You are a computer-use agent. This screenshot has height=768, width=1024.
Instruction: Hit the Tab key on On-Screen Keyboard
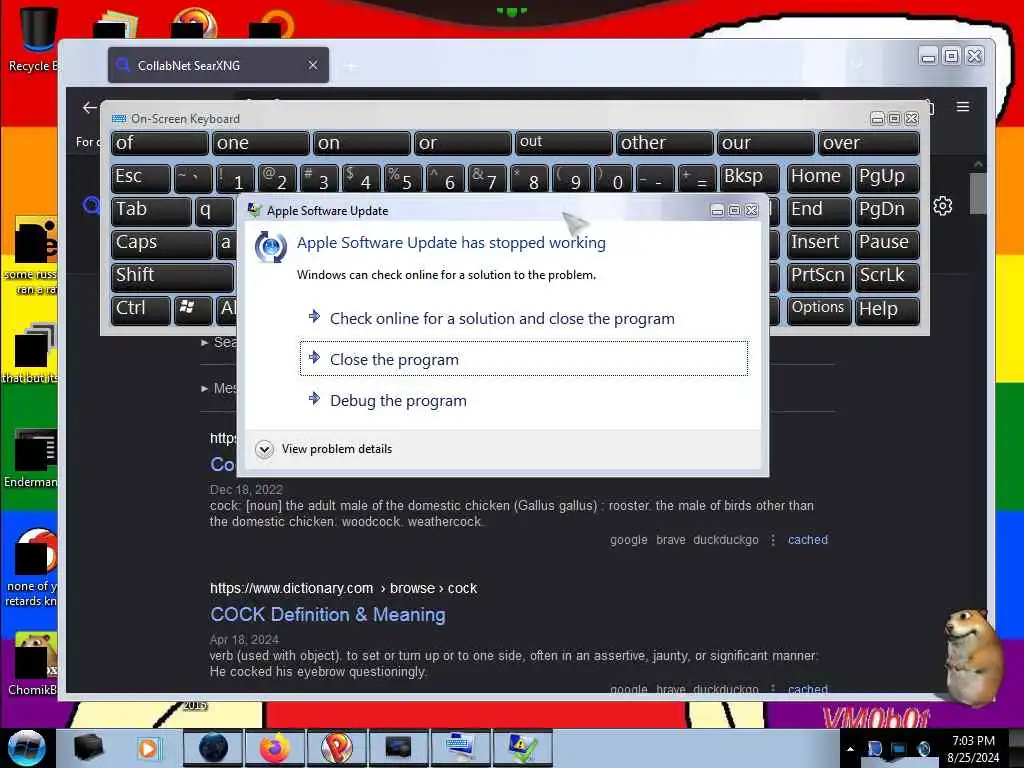pos(151,210)
